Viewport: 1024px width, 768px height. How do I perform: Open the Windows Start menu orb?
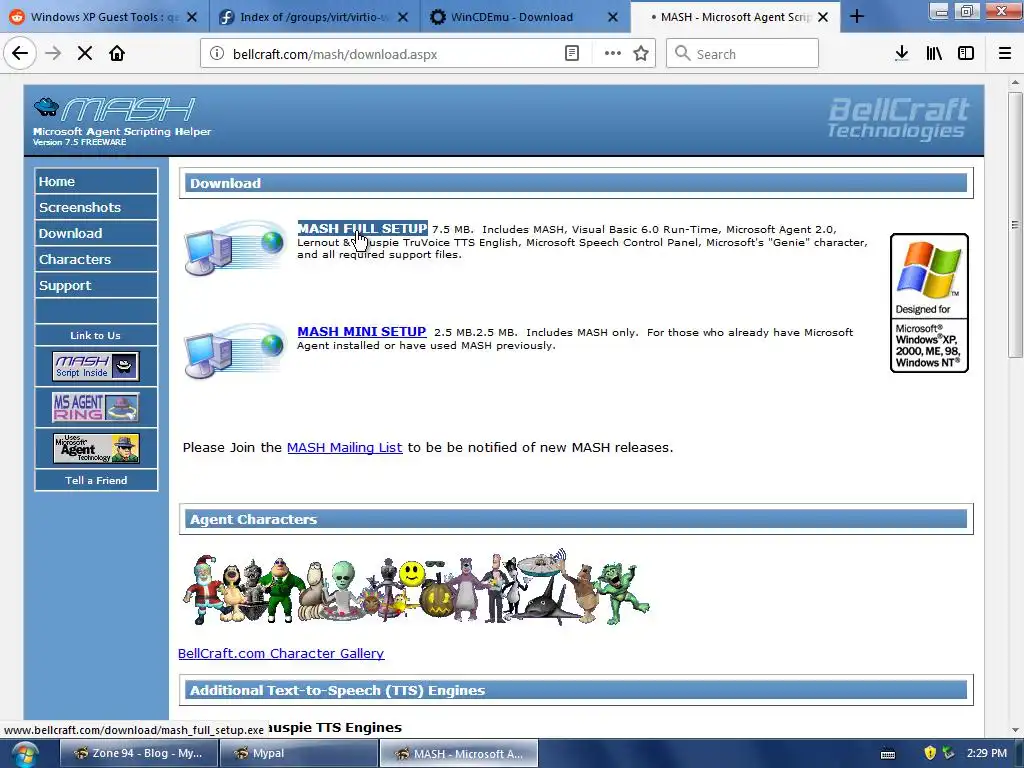25,755
